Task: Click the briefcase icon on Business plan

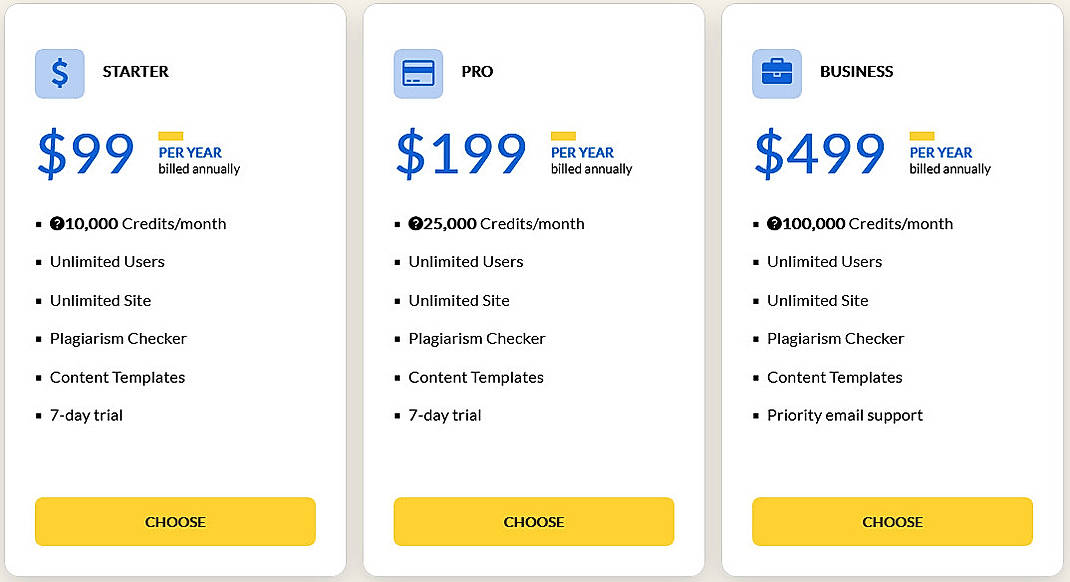Action: pos(777,73)
